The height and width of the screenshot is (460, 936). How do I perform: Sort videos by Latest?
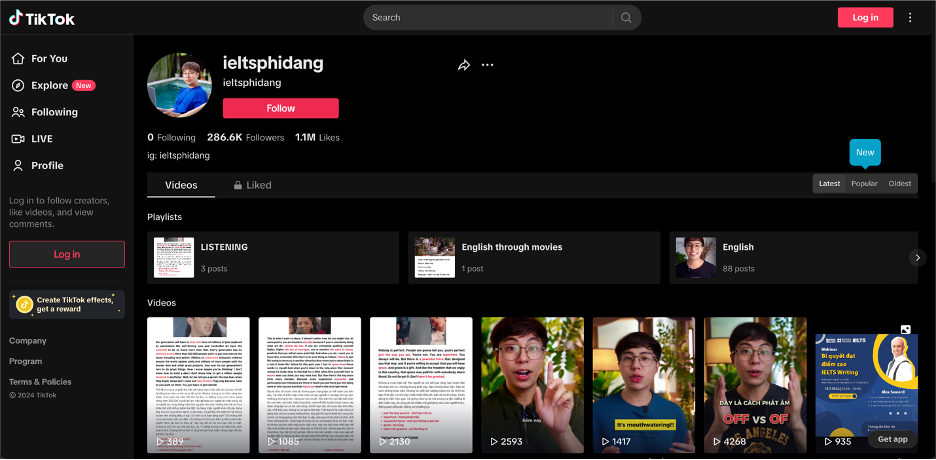829,183
